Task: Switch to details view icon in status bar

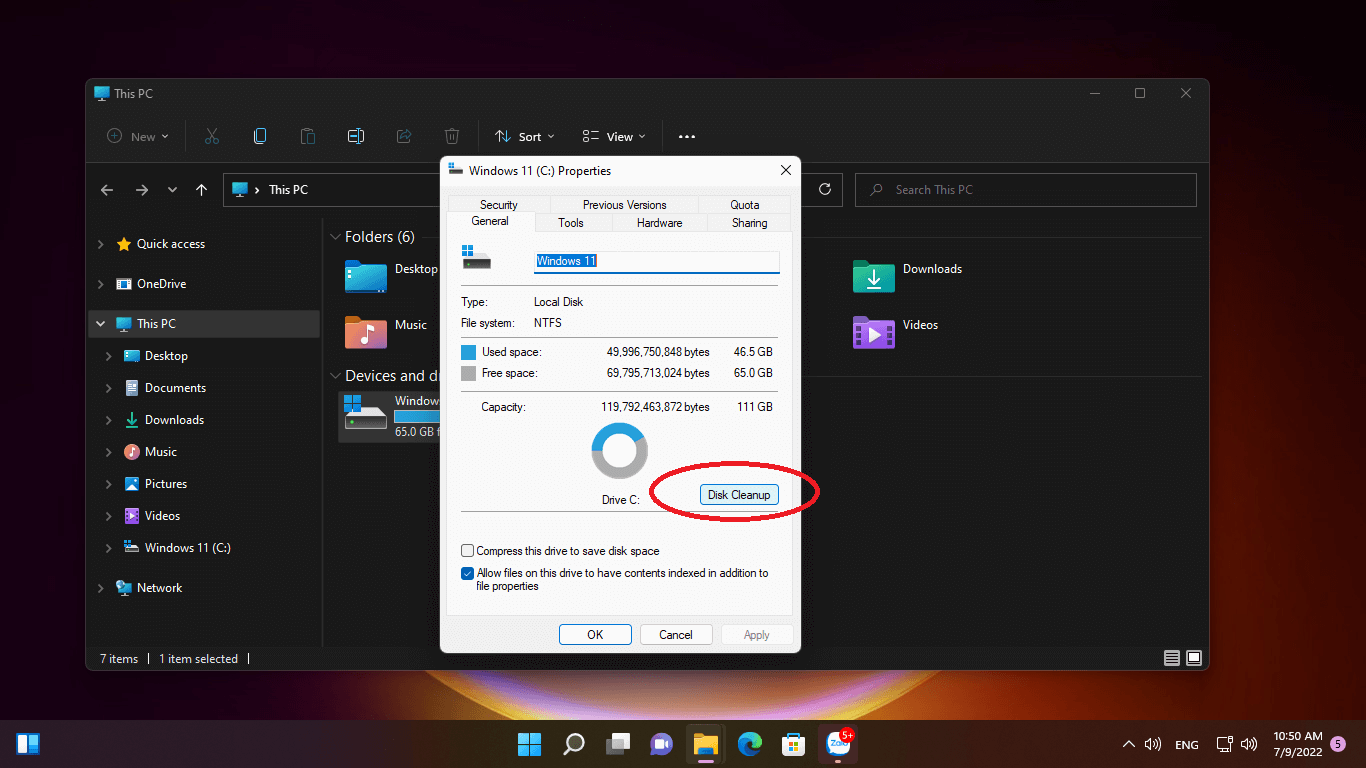Action: click(x=1172, y=658)
